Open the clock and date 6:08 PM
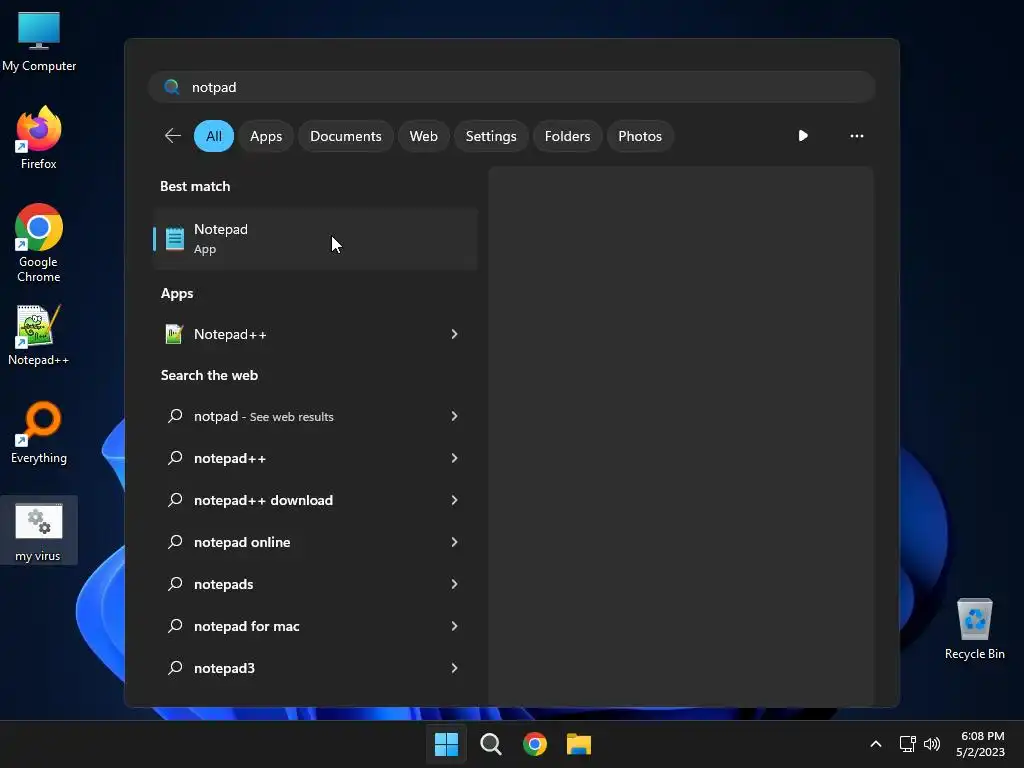The image size is (1024, 768). pyautogui.click(x=981, y=744)
